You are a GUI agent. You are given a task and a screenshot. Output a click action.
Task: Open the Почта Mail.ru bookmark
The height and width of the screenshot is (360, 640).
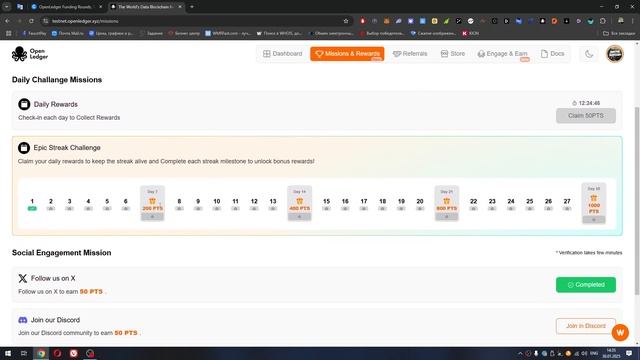coord(68,33)
